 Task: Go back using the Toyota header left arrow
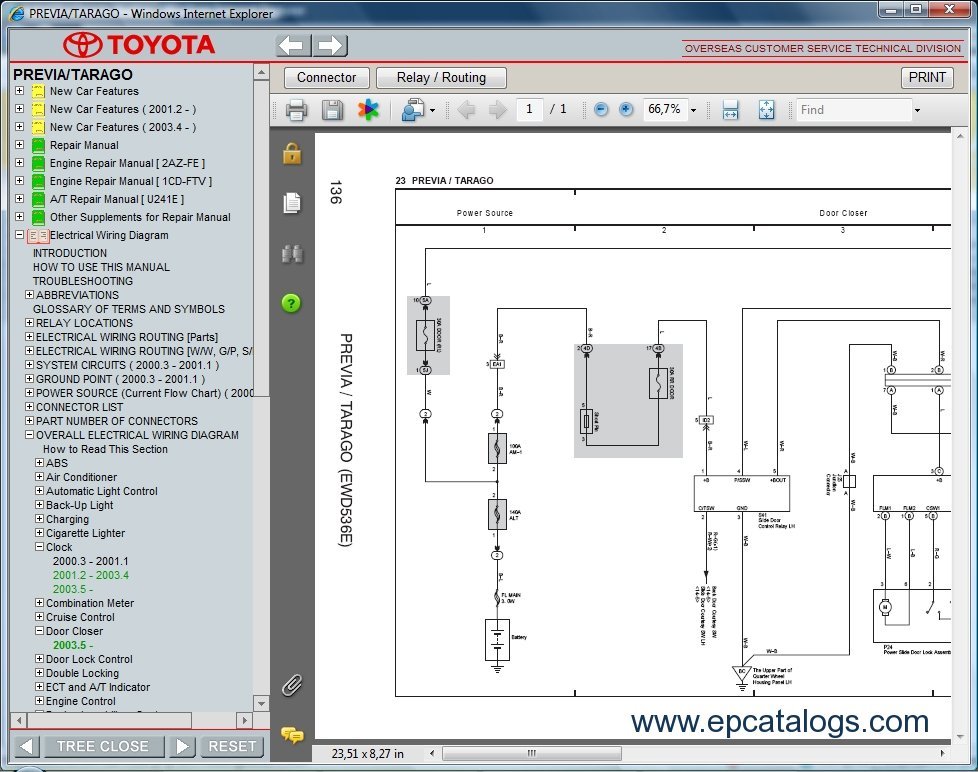[292, 46]
